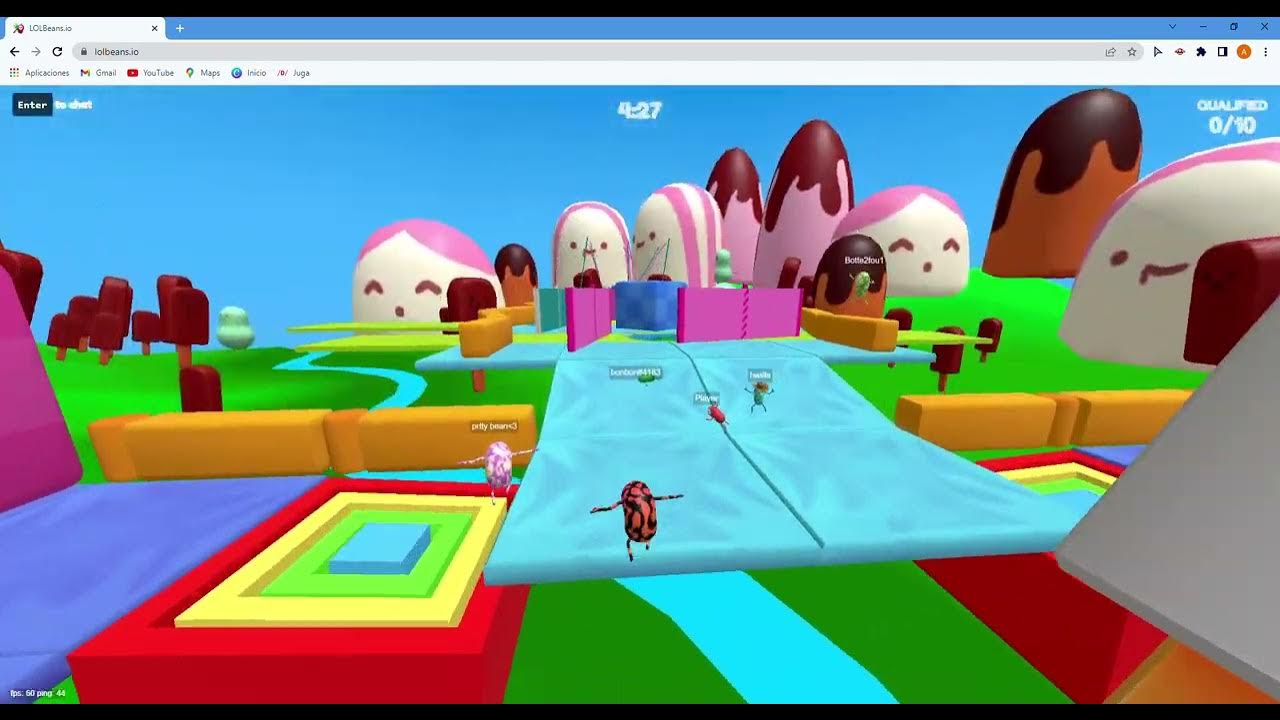
Task: Click the 4:27 countdown timer
Action: (x=640, y=110)
